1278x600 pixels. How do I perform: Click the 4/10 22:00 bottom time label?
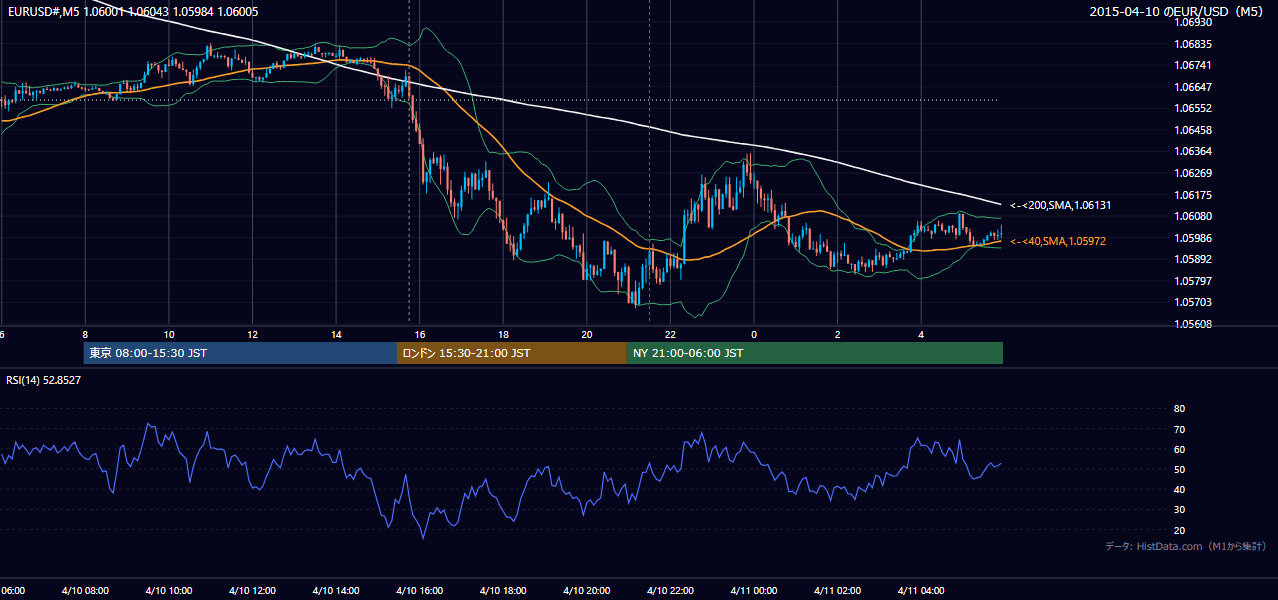(670, 590)
